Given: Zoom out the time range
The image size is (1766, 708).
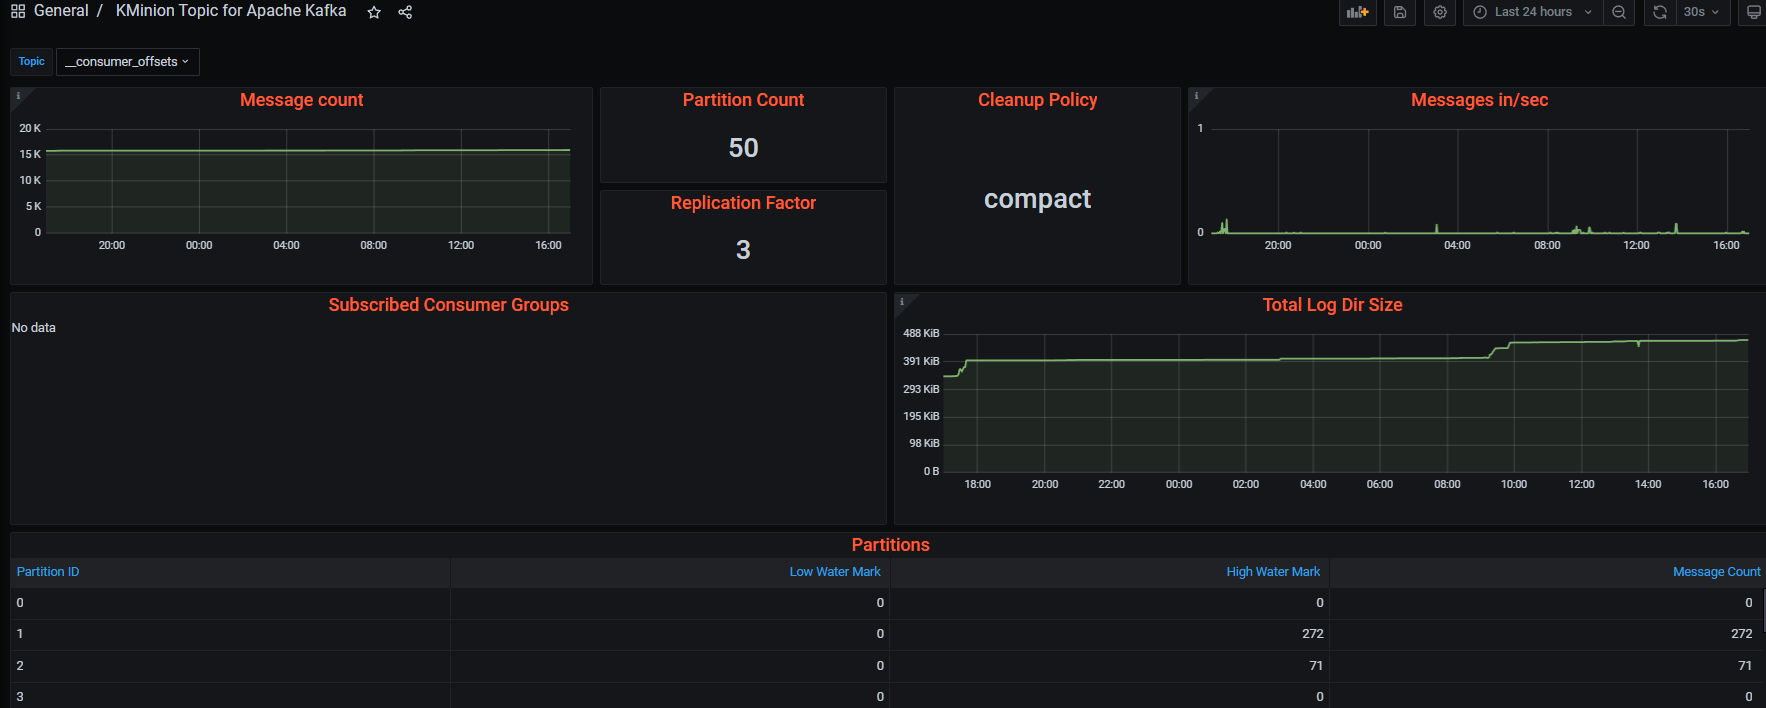Looking at the screenshot, I should [x=1619, y=12].
